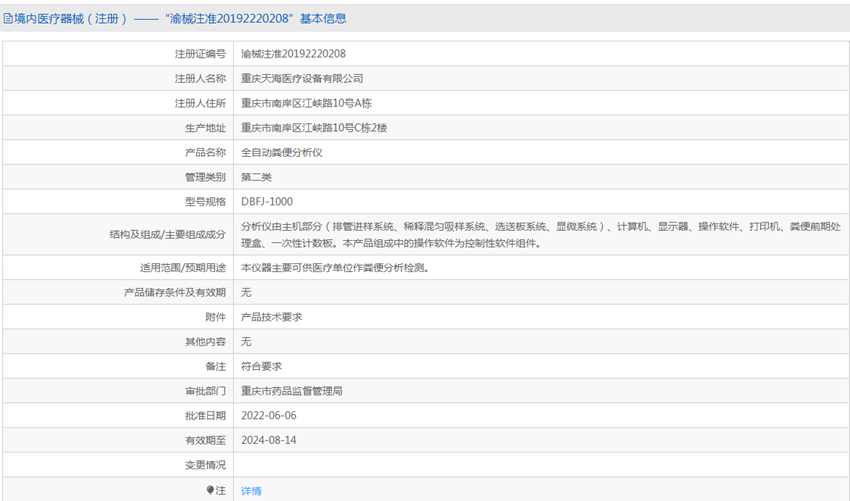Click the 审批部门 label
Viewport: 850px width, 501px height.
point(205,391)
